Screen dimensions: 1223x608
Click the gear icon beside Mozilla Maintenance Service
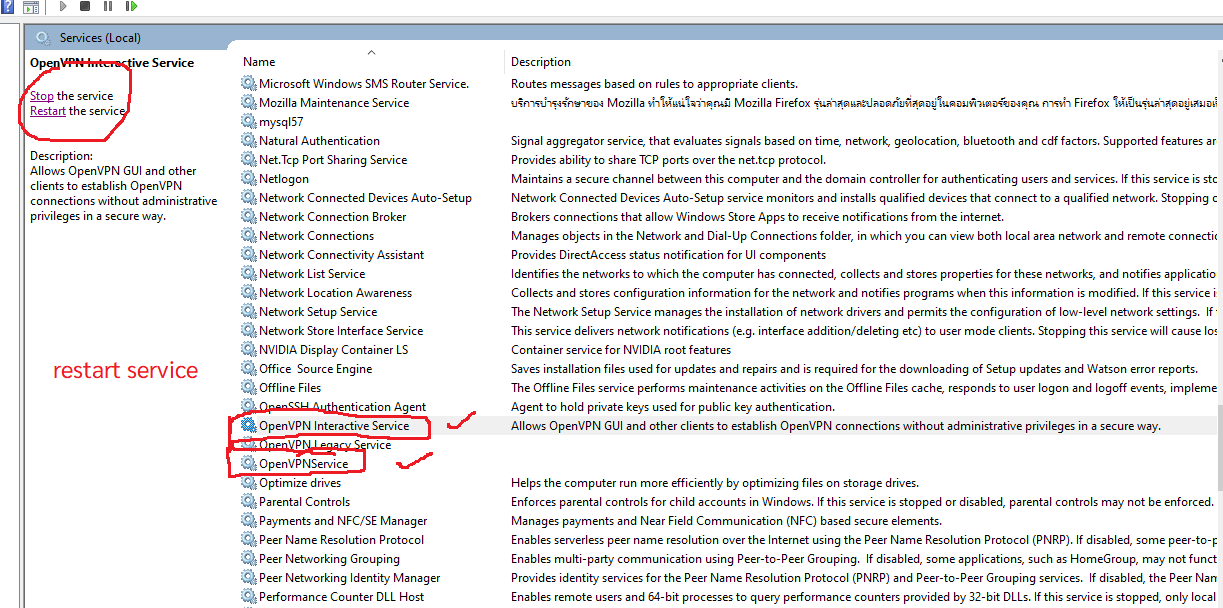pos(249,103)
